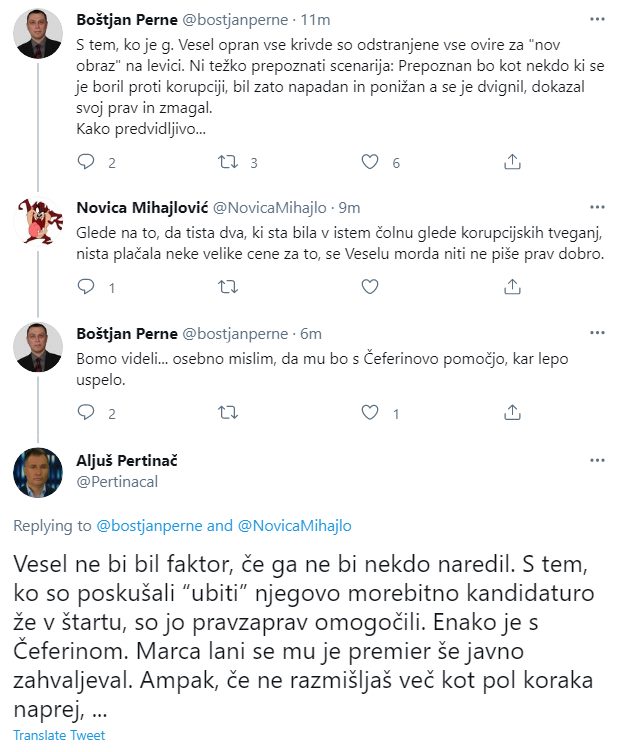Viewport: 621px width, 752px height.
Task: Retweet Boštjan Perne's first tweet
Action: click(227, 162)
